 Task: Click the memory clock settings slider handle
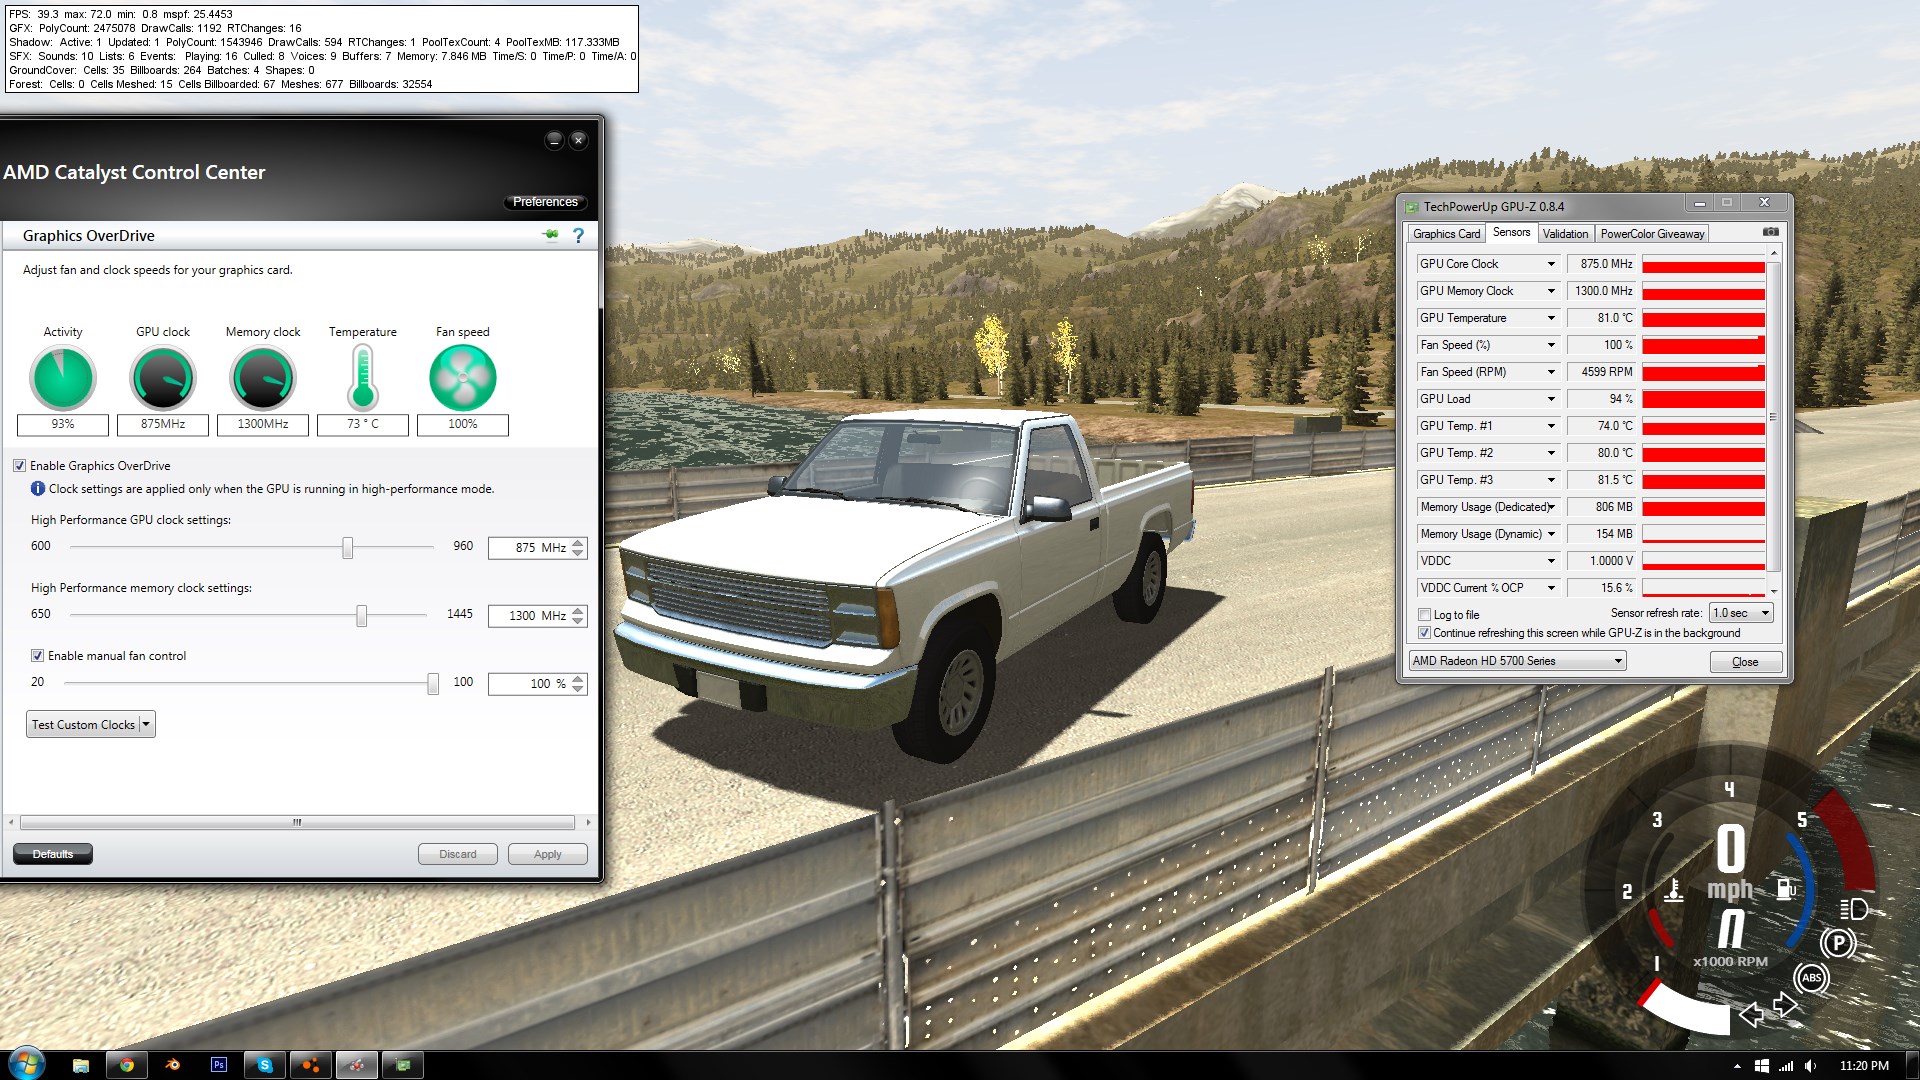click(x=362, y=615)
